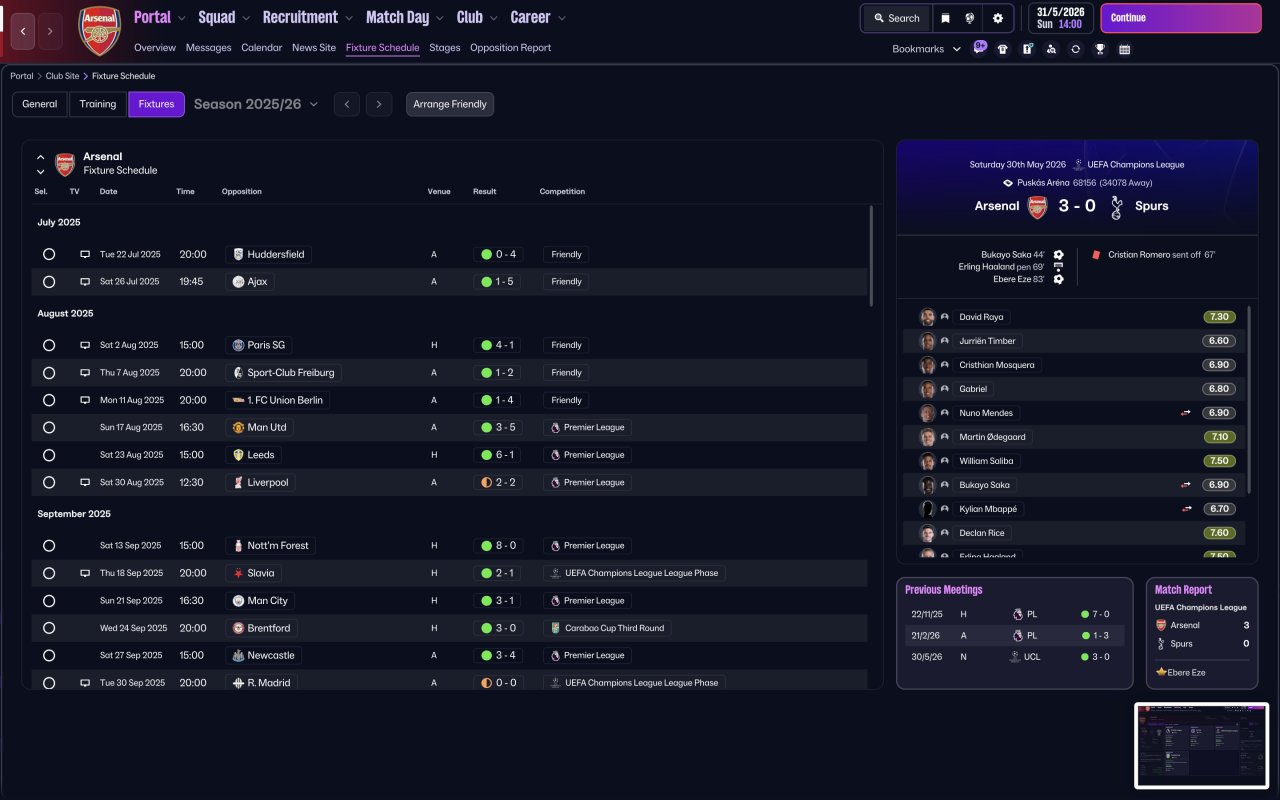Viewport: 1280px width, 800px height.
Task: Select the Sport-Club Freiburg fixture radio button
Action: pyautogui.click(x=49, y=373)
